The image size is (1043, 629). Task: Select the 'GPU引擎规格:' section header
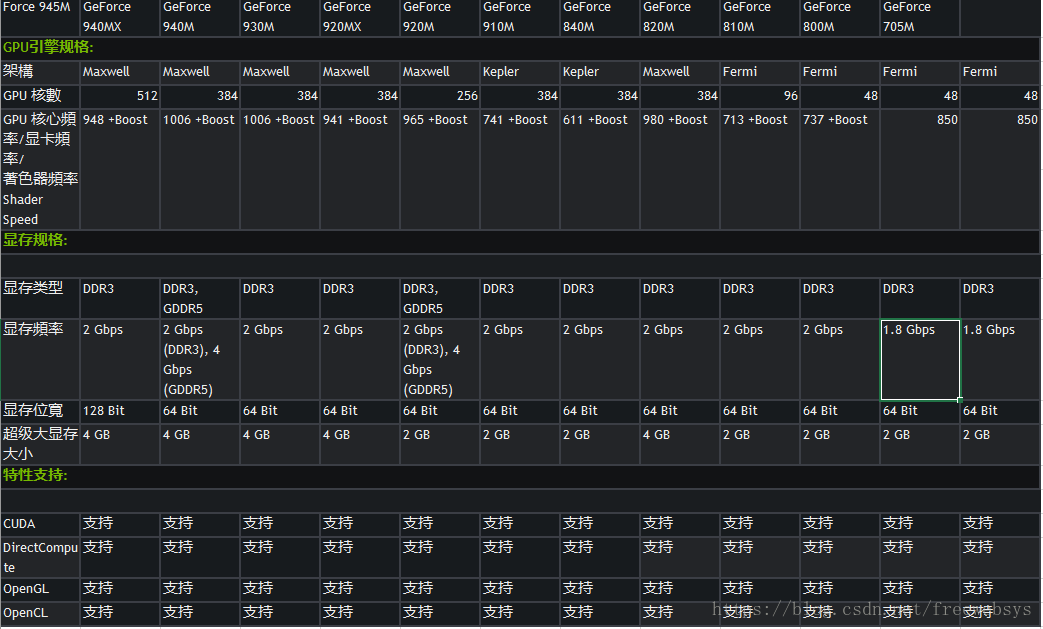[x=48, y=47]
